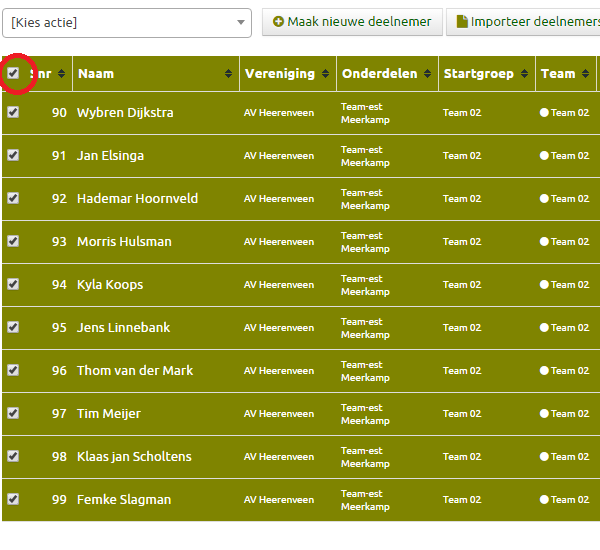
Task: Sort by start number column arrows
Action: pos(61,73)
